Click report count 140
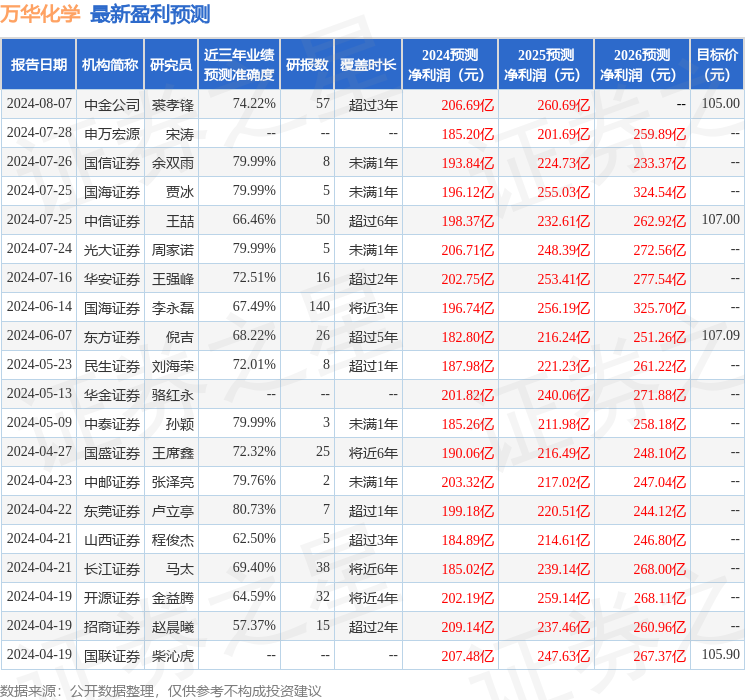 319,307
